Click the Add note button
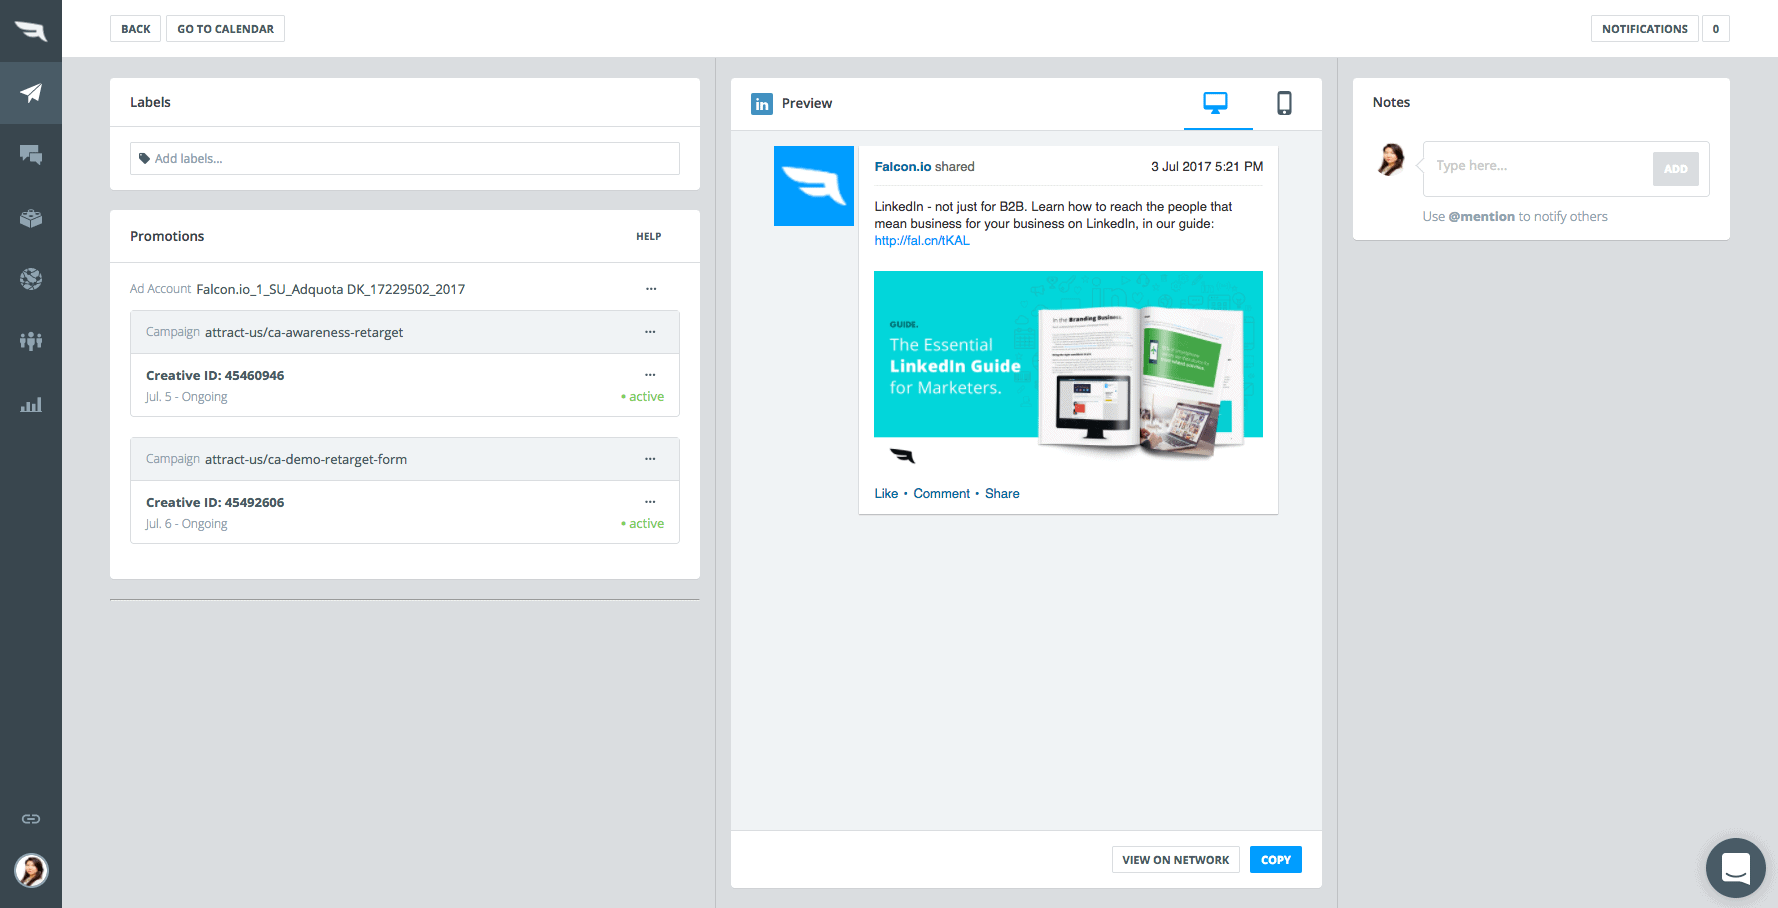1778x908 pixels. tap(1676, 169)
